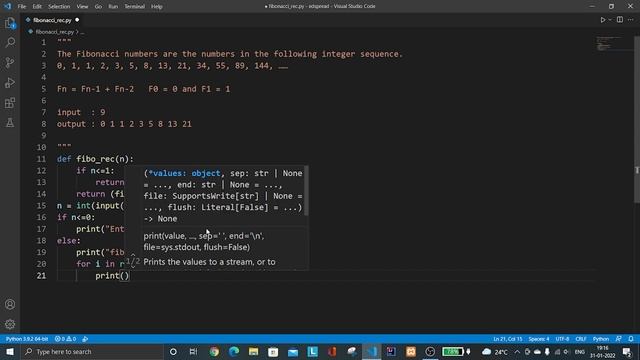Show hidden system tray icons chevron
The image size is (640, 360).
pos(517,352)
